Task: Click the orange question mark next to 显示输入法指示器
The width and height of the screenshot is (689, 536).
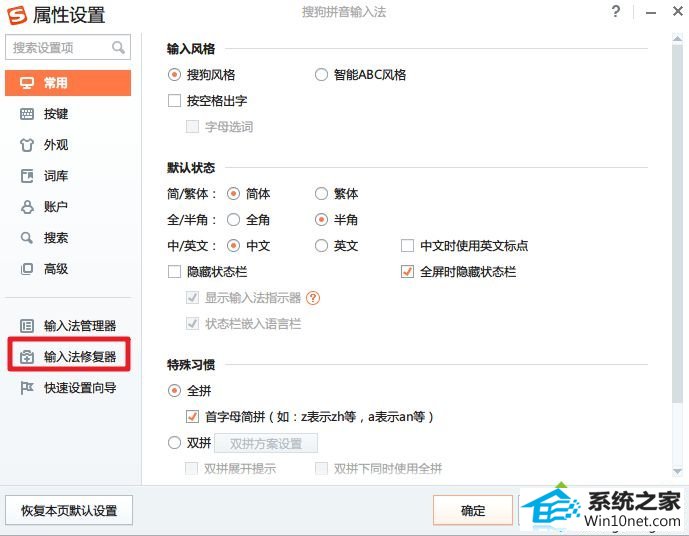Action: tap(313, 298)
